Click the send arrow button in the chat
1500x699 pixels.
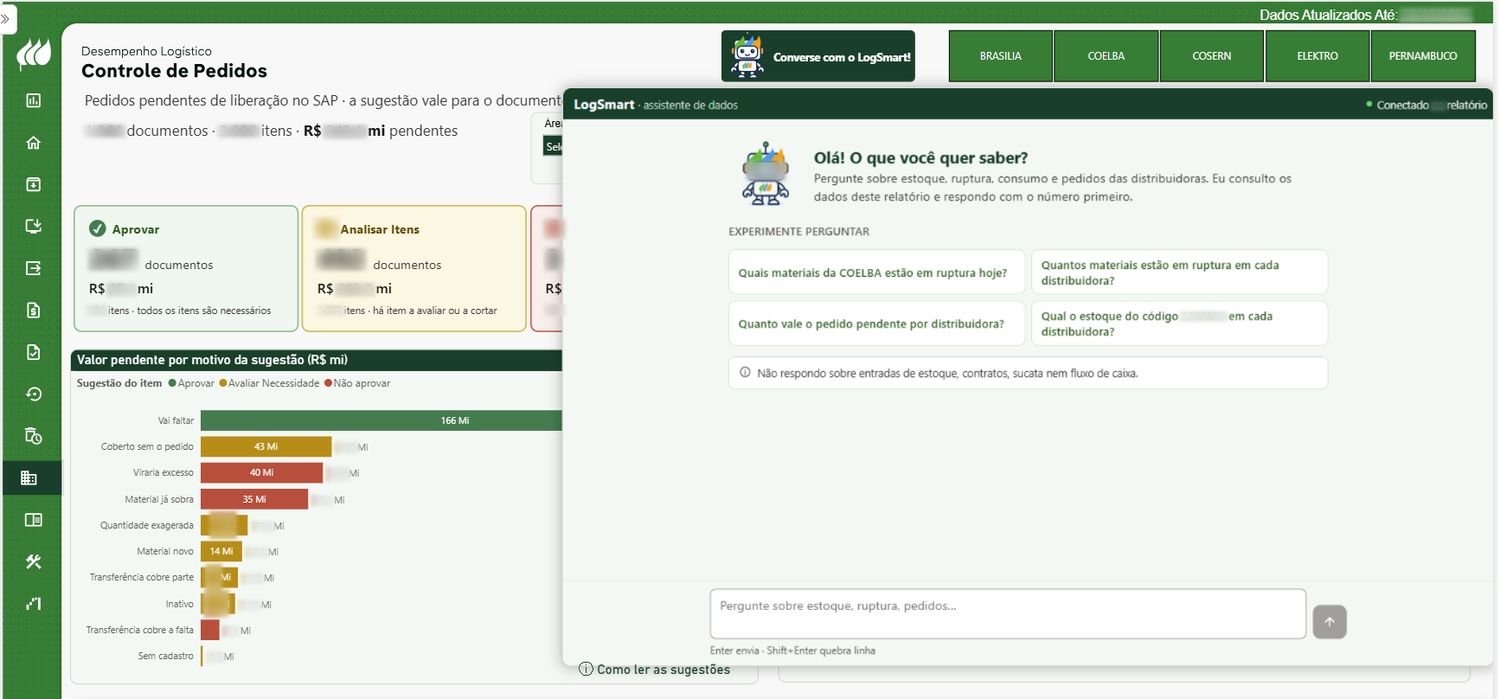pyautogui.click(x=1330, y=622)
